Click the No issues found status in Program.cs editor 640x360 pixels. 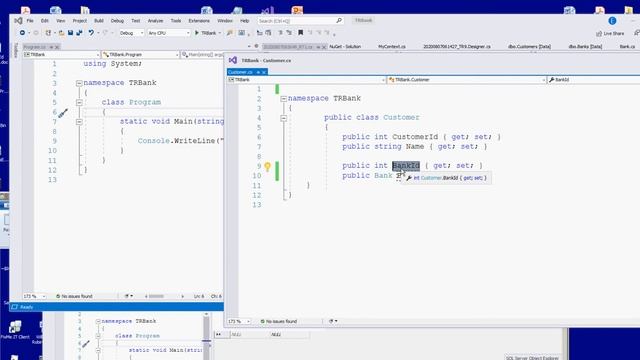74,296
